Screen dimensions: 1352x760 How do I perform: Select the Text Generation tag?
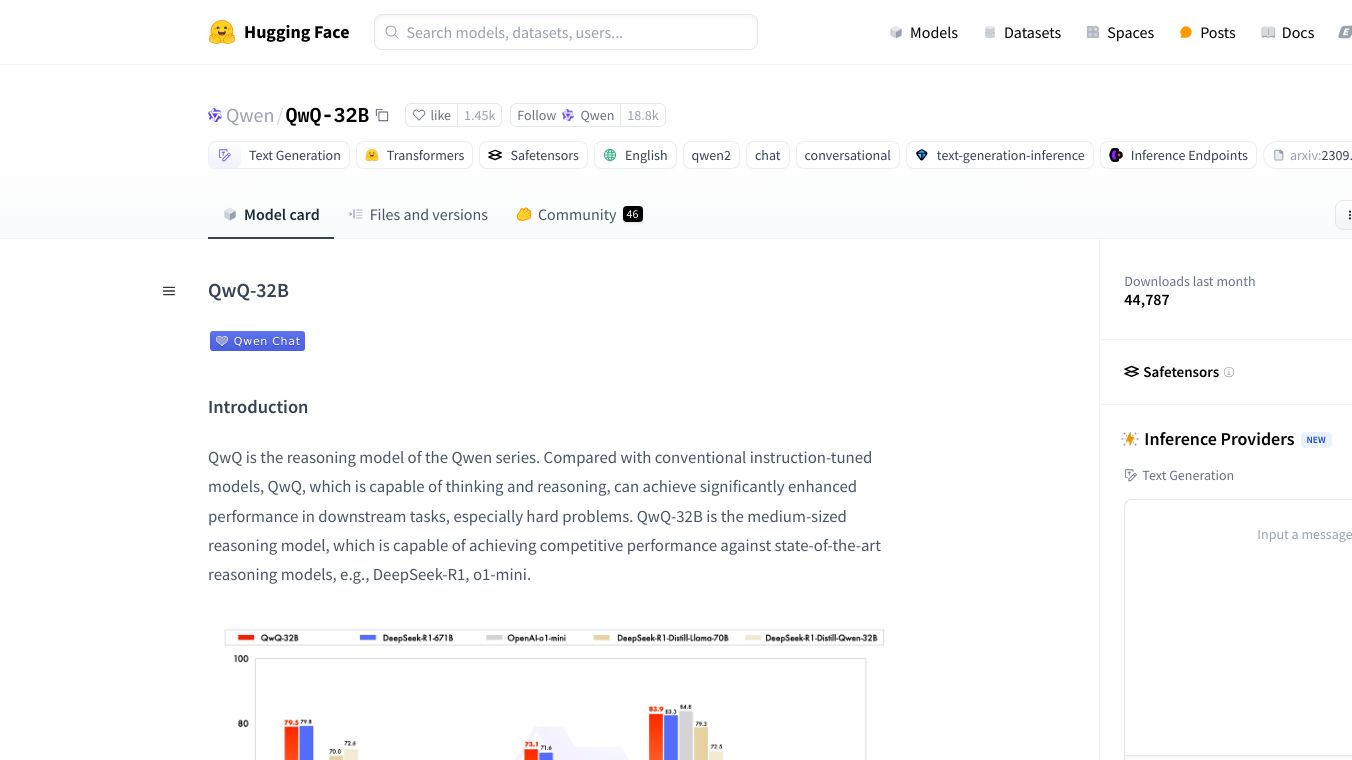point(279,155)
